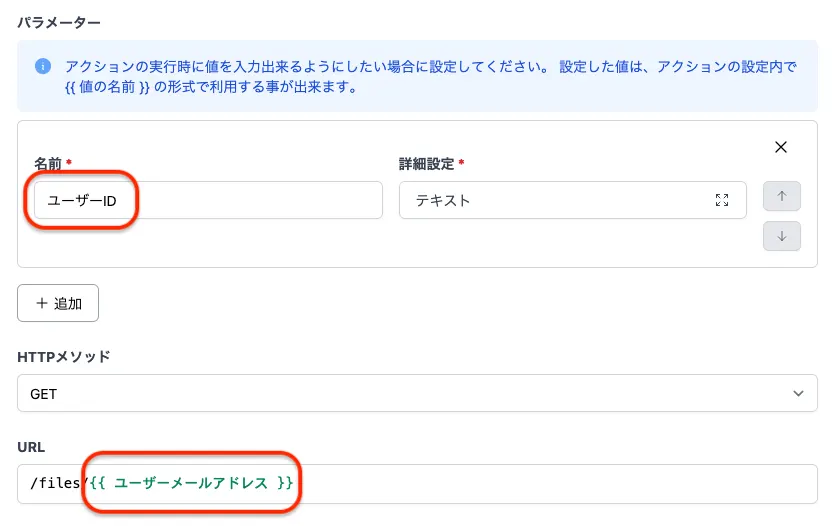Expand the テキスト detail settings icon
Viewport: 837px width, 526px height.
coord(722,200)
